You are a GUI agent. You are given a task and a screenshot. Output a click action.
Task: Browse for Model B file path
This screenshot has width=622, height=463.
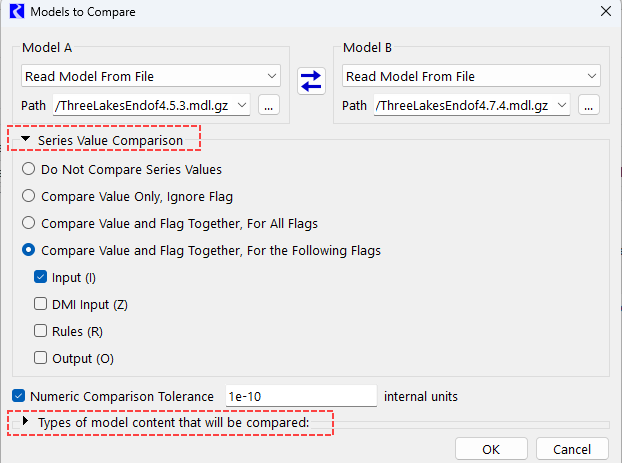[x=589, y=104]
